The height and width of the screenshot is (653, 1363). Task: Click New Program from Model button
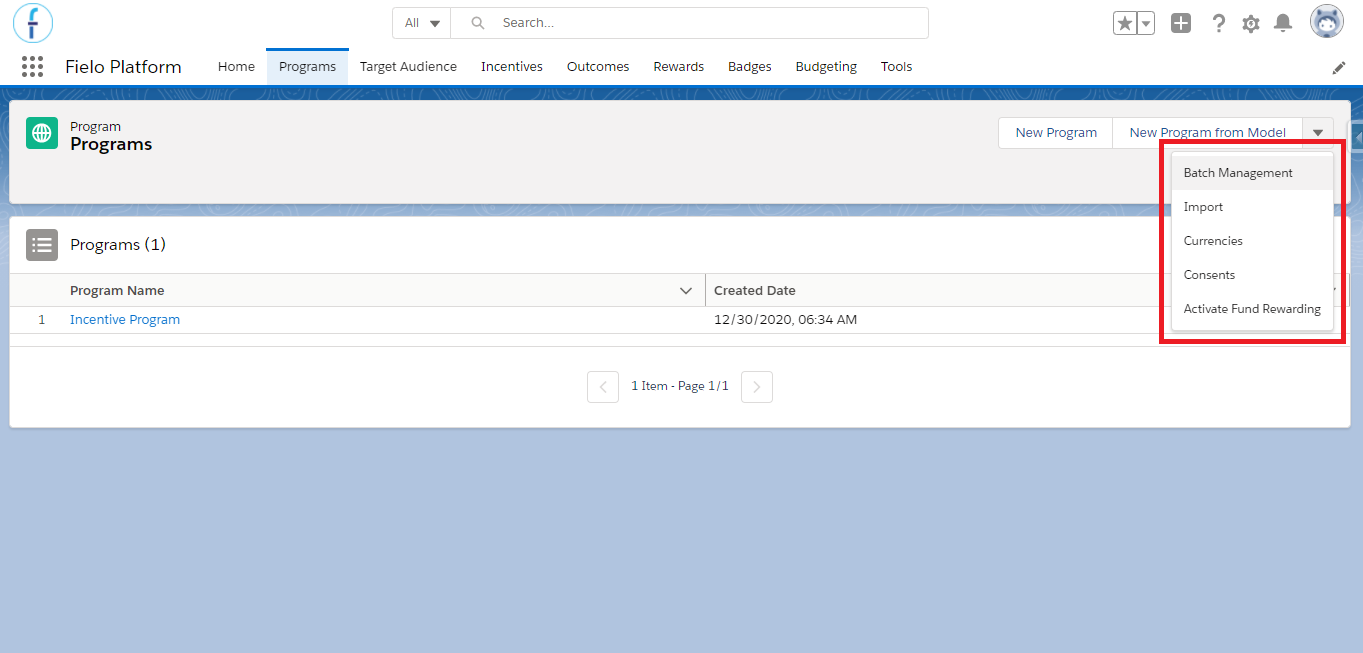[x=1208, y=133]
